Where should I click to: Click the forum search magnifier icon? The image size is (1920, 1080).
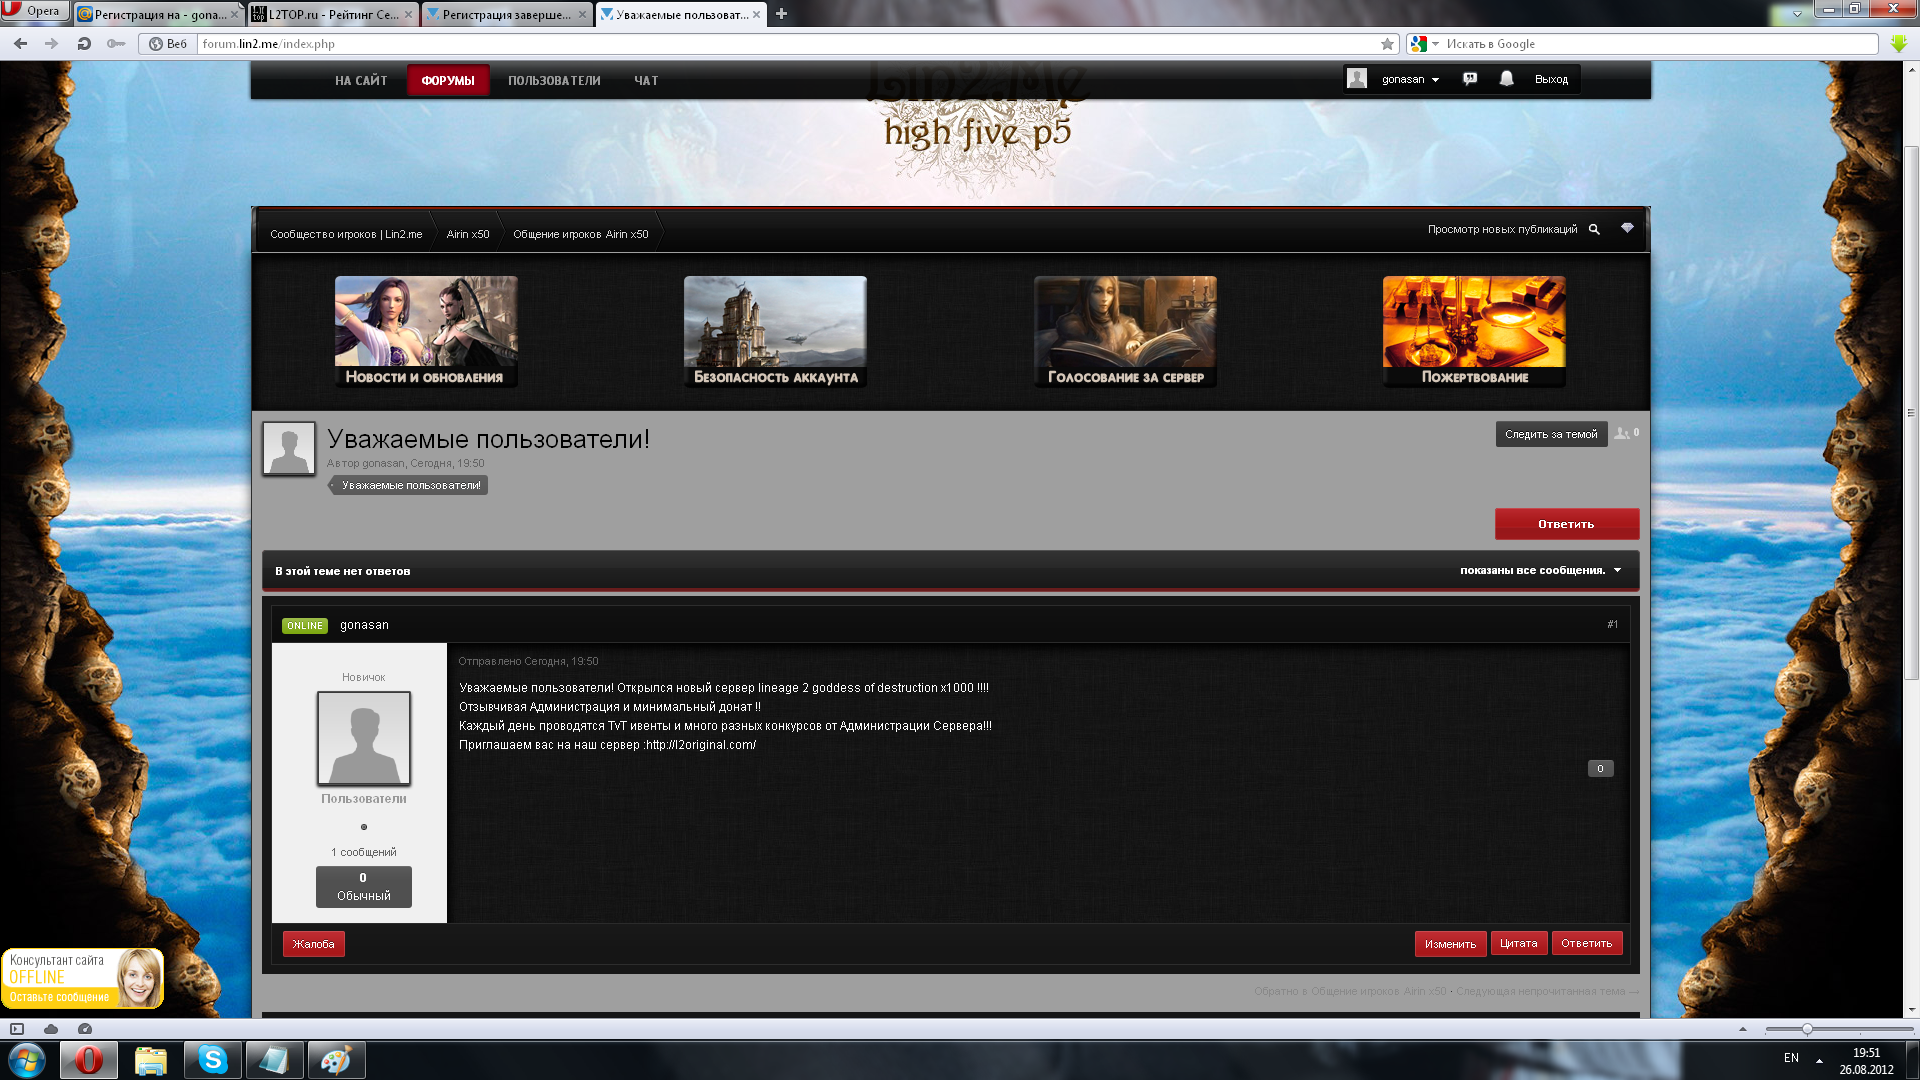click(1594, 230)
